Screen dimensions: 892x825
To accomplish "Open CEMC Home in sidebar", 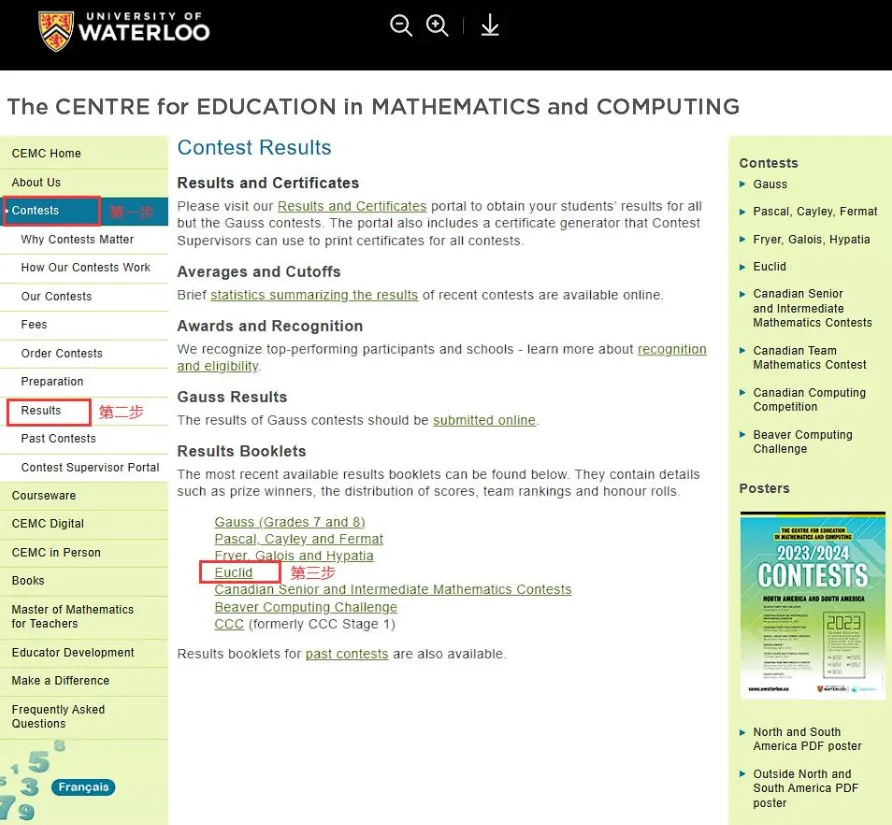I will pos(46,154).
